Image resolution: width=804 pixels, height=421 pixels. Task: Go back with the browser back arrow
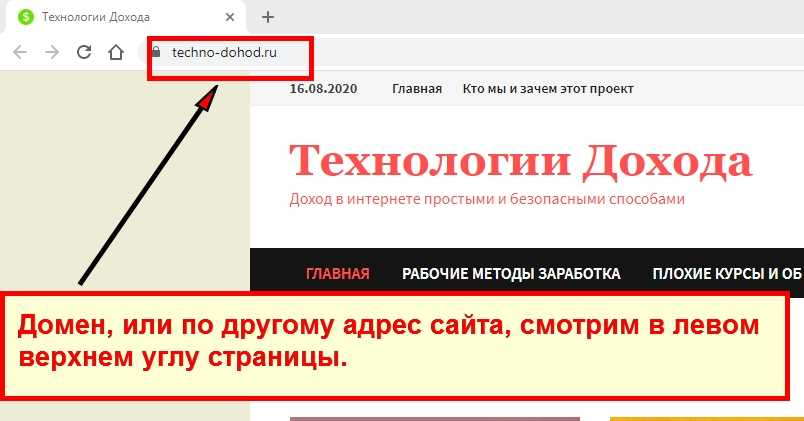point(21,53)
